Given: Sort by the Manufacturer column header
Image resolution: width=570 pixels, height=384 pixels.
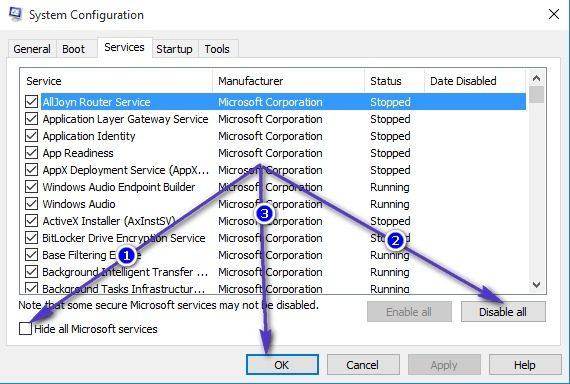Looking at the screenshot, I should tap(289, 81).
